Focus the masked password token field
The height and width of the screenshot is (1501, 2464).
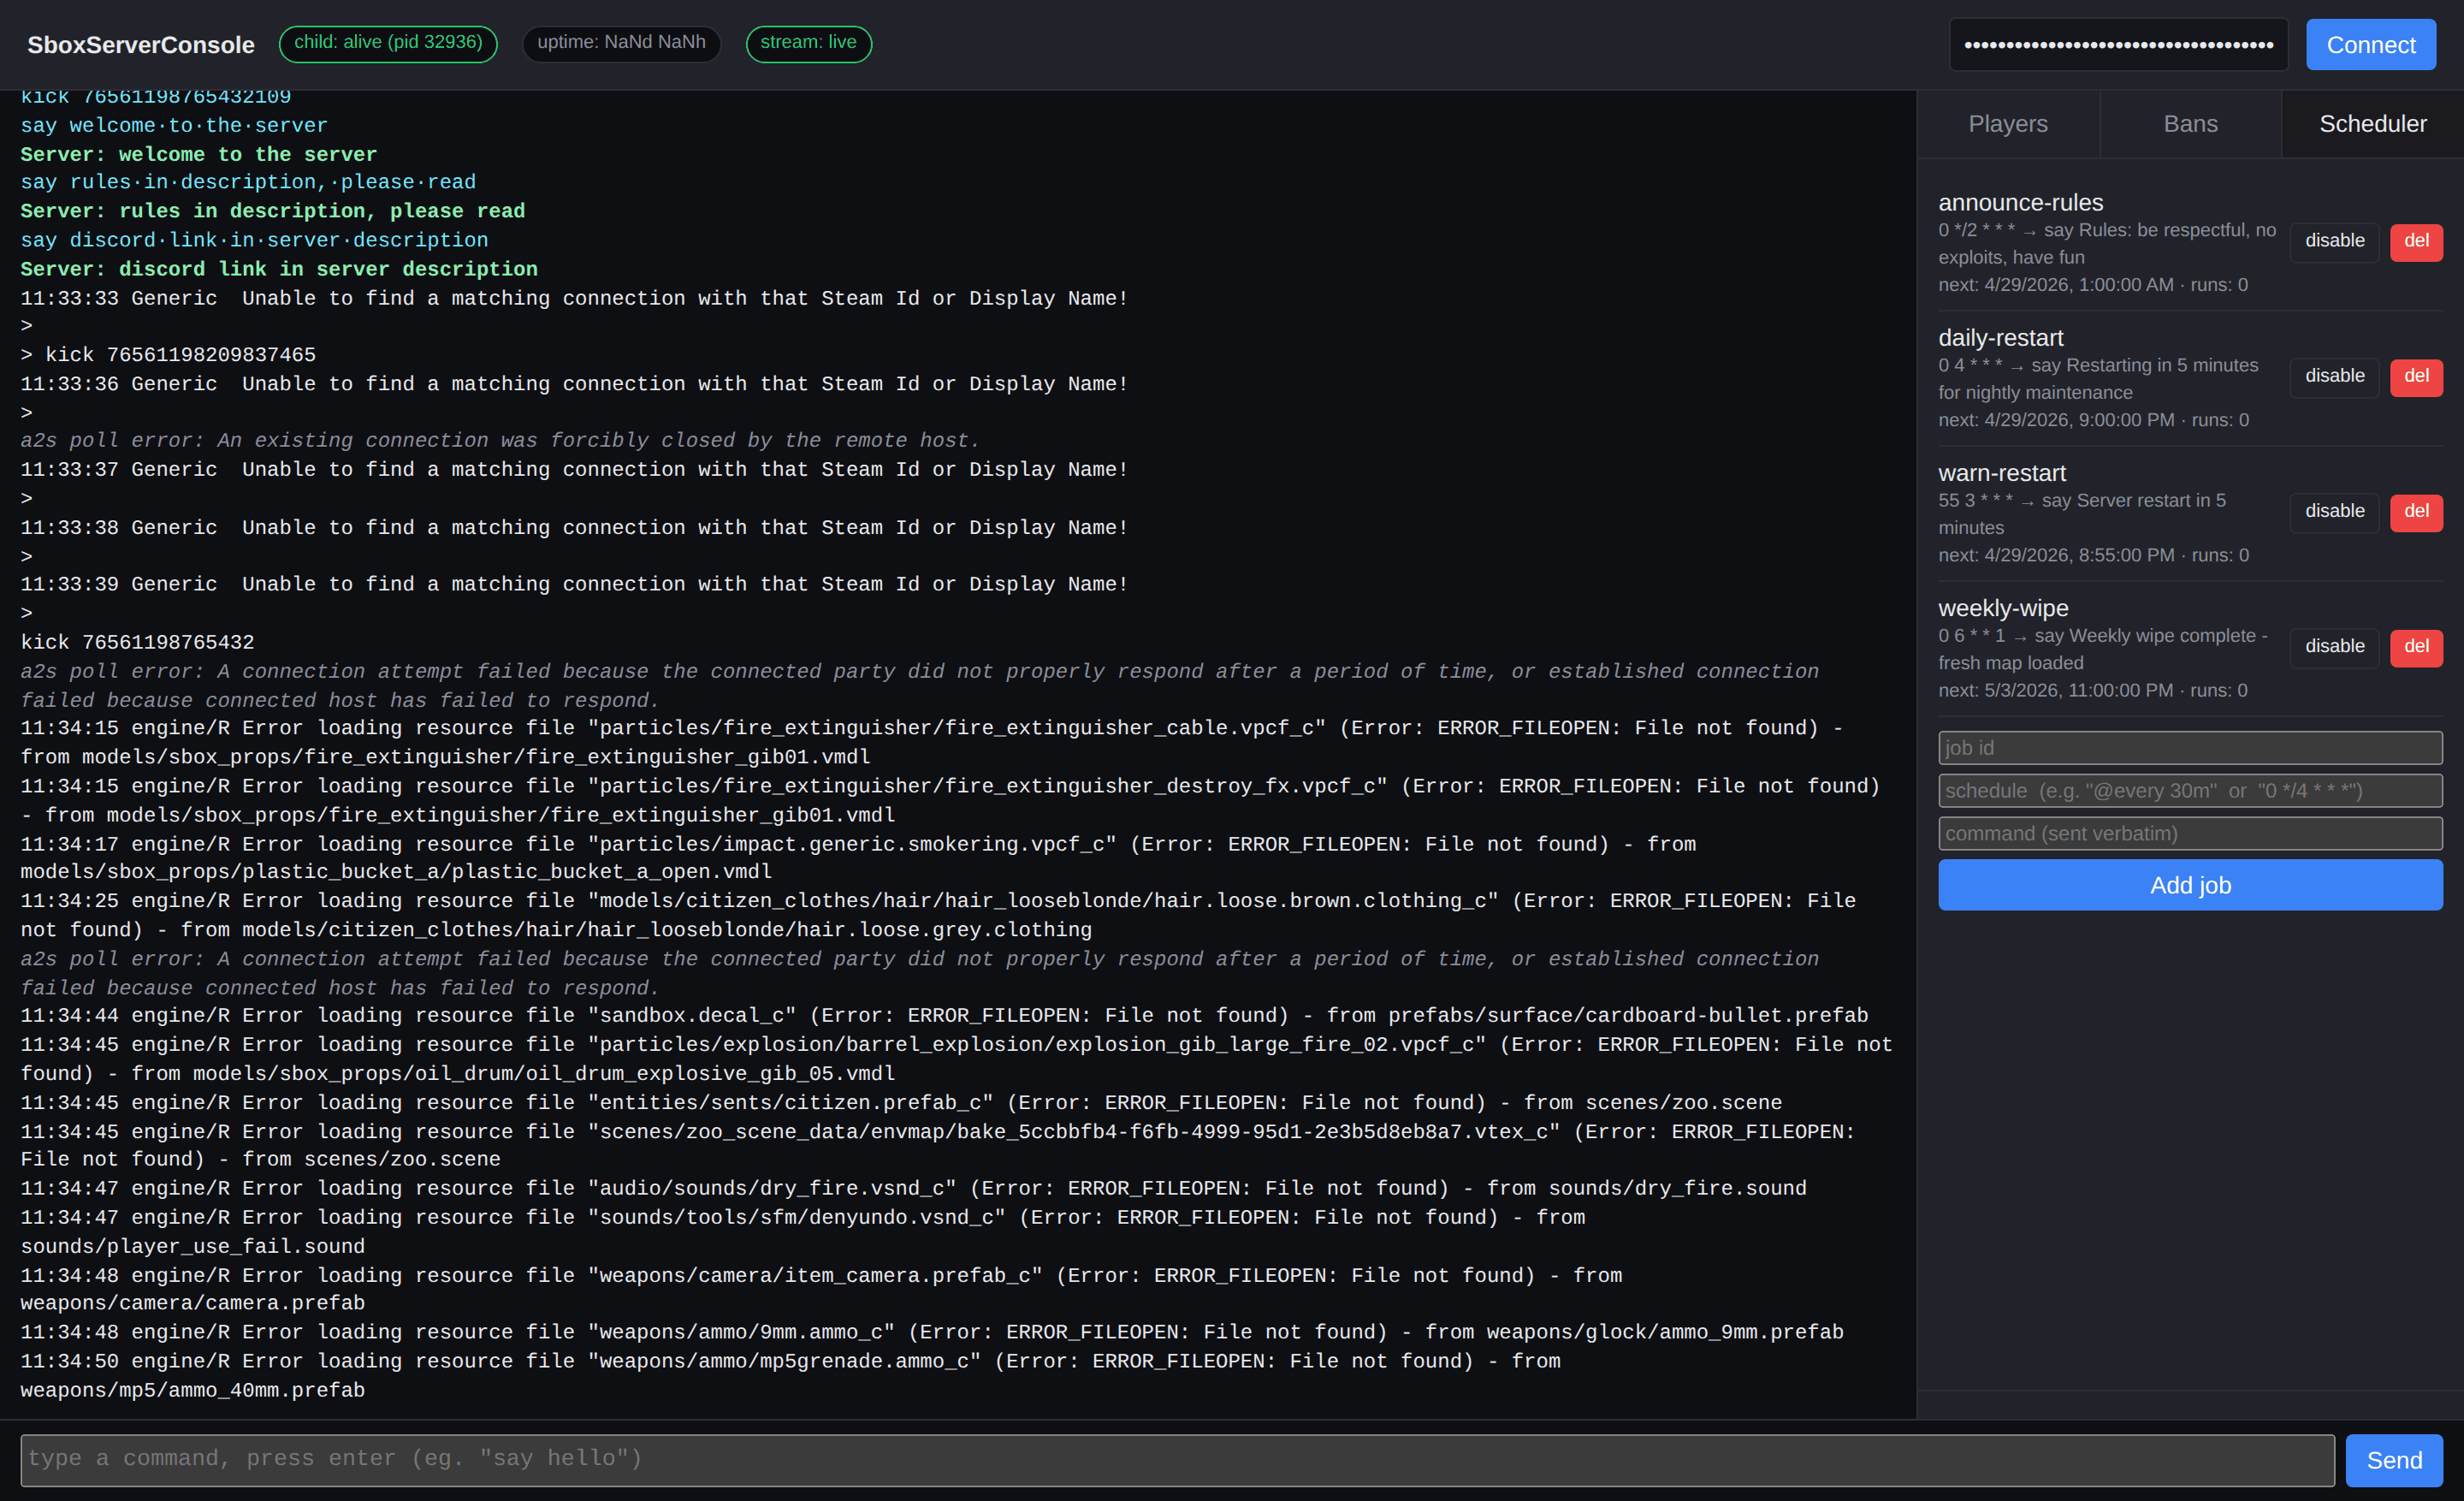2118,45
